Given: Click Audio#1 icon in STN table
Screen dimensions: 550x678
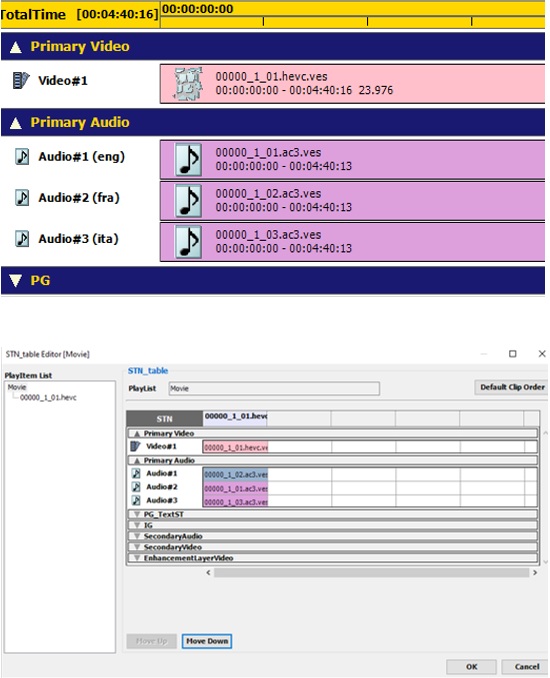Looking at the screenshot, I should click(x=136, y=473).
